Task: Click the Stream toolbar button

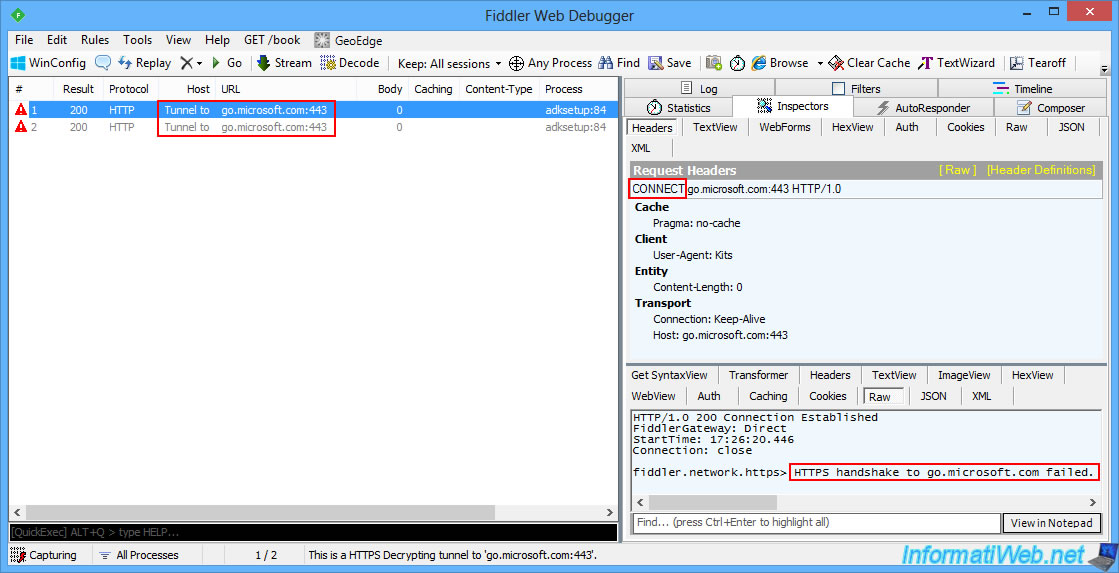Action: [284, 63]
